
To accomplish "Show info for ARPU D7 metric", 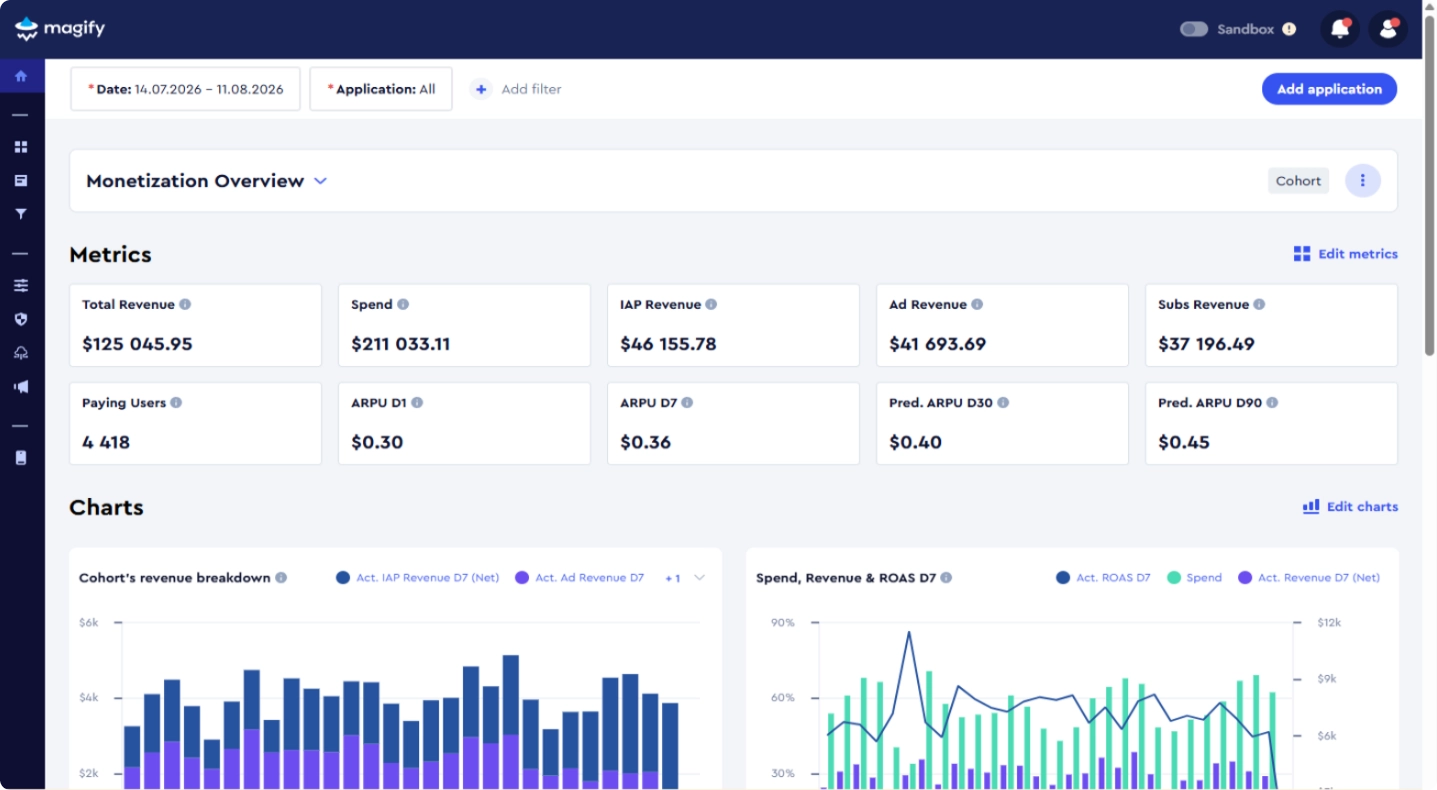I will pyautogui.click(x=687, y=403).
